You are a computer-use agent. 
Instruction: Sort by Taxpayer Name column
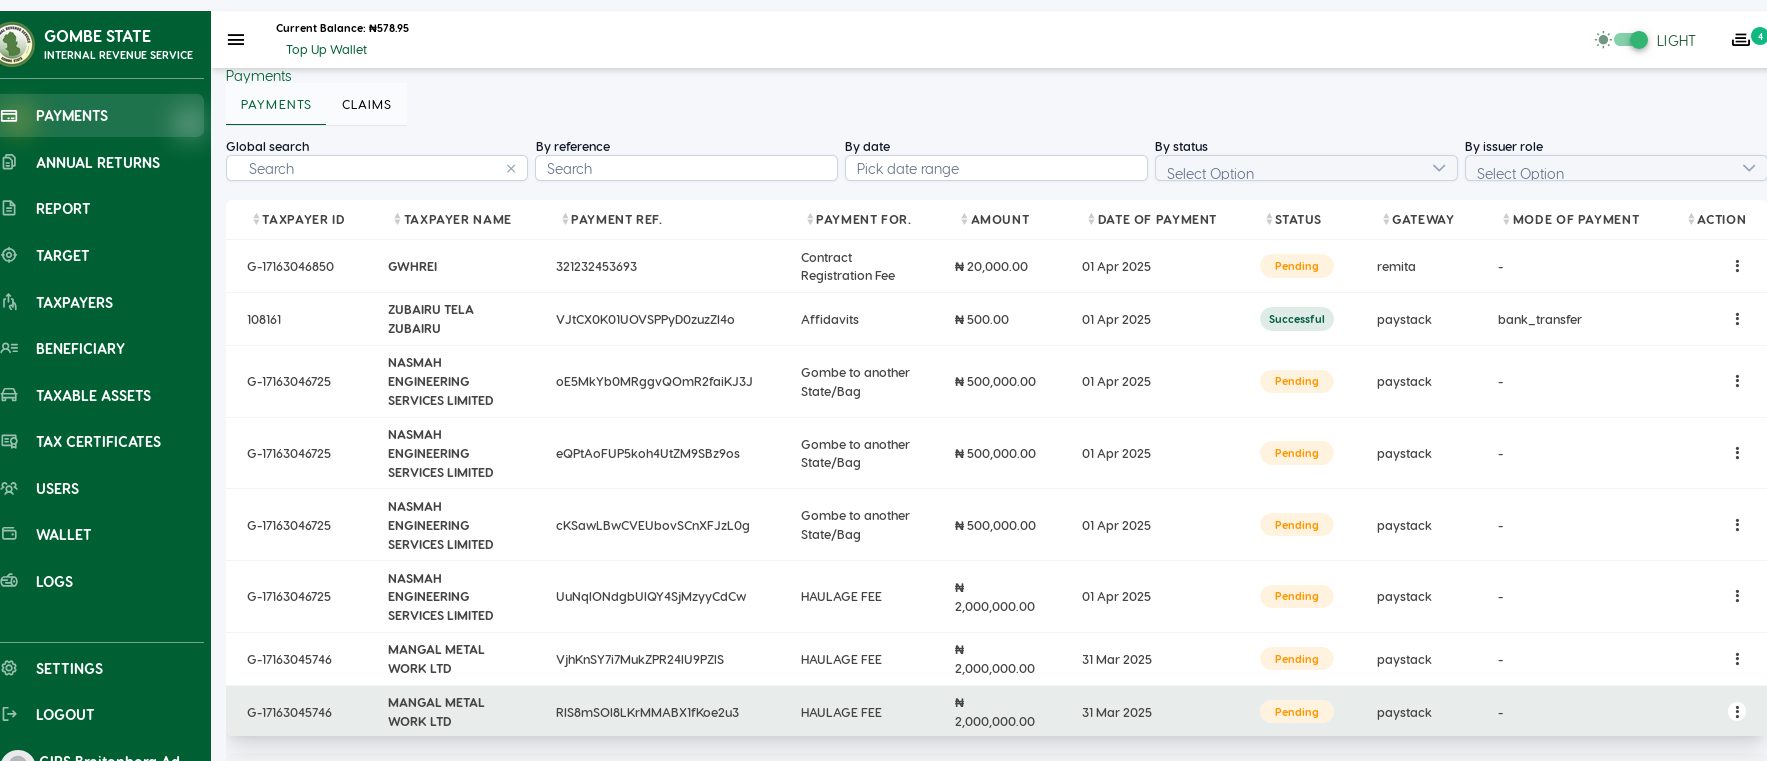click(452, 220)
